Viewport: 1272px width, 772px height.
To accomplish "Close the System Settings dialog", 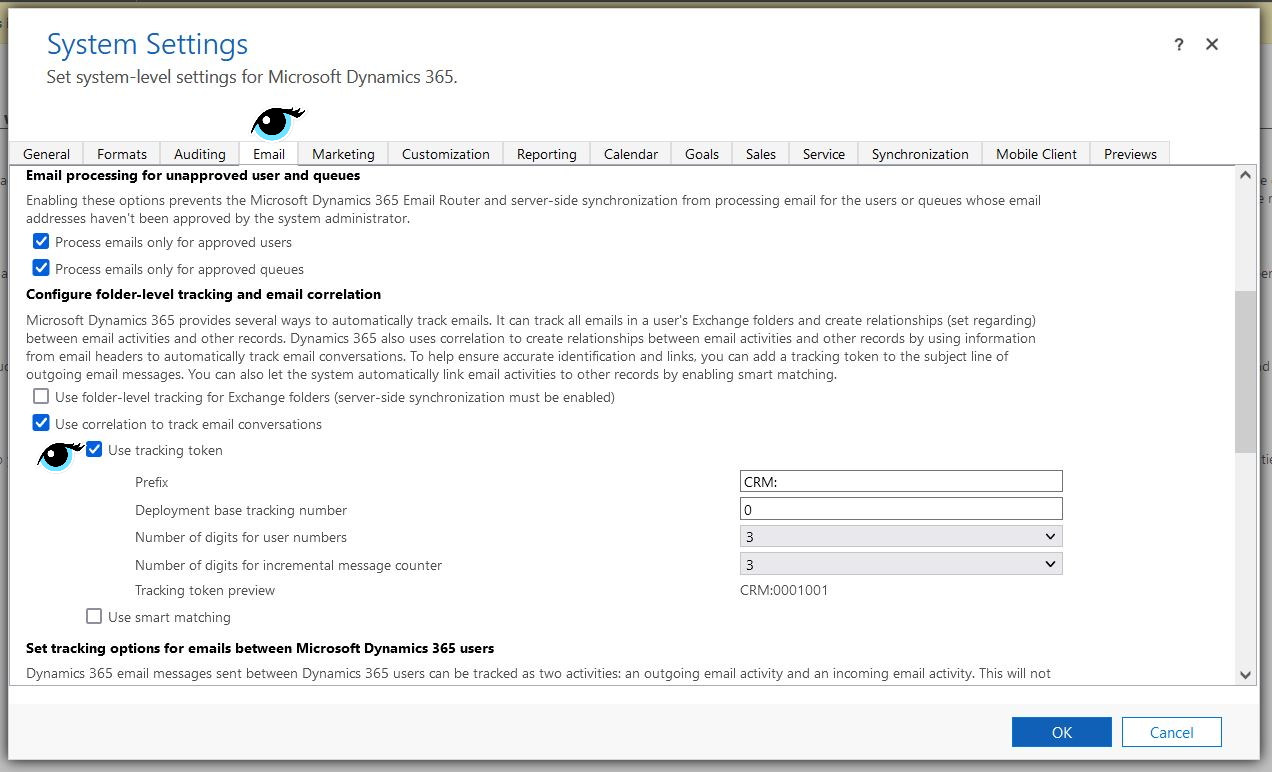I will (x=1212, y=45).
